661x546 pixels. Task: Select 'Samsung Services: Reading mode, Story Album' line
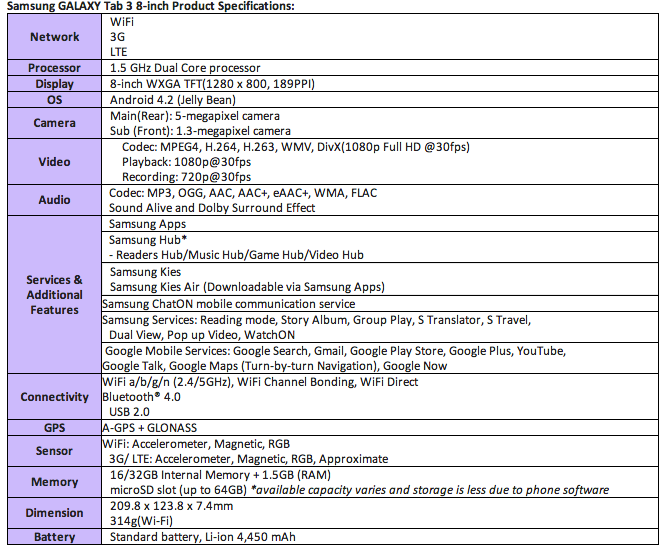pyautogui.click(x=316, y=320)
